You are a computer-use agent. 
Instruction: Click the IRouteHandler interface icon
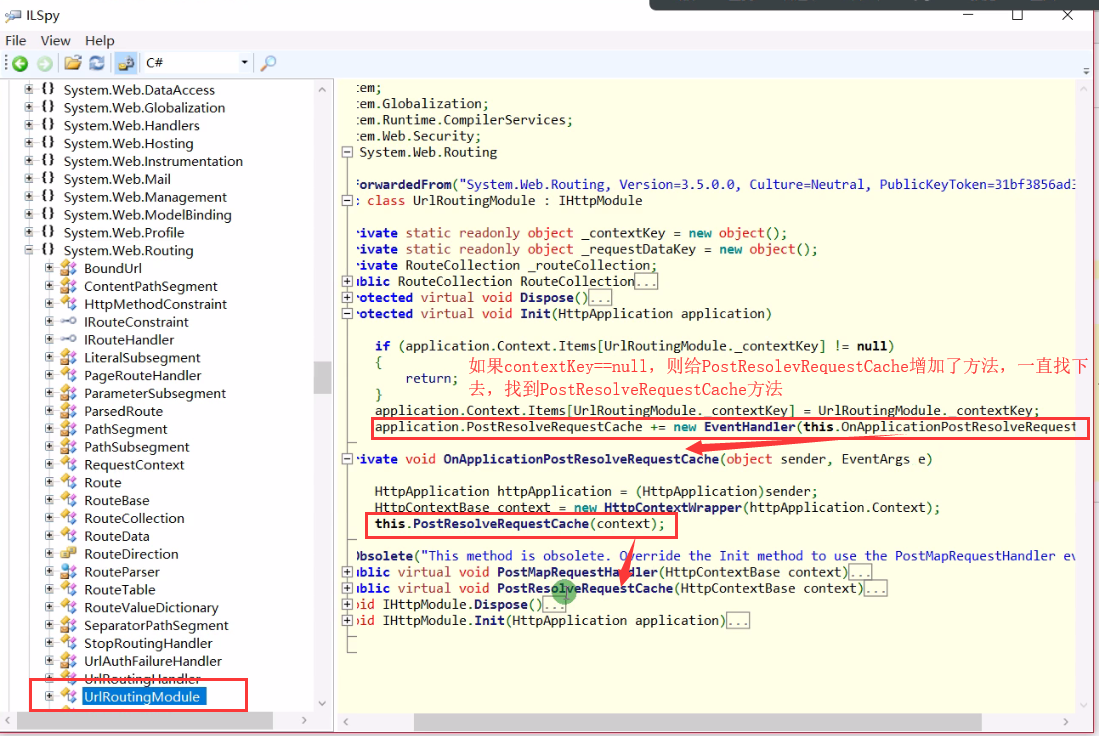pyautogui.click(x=69, y=339)
